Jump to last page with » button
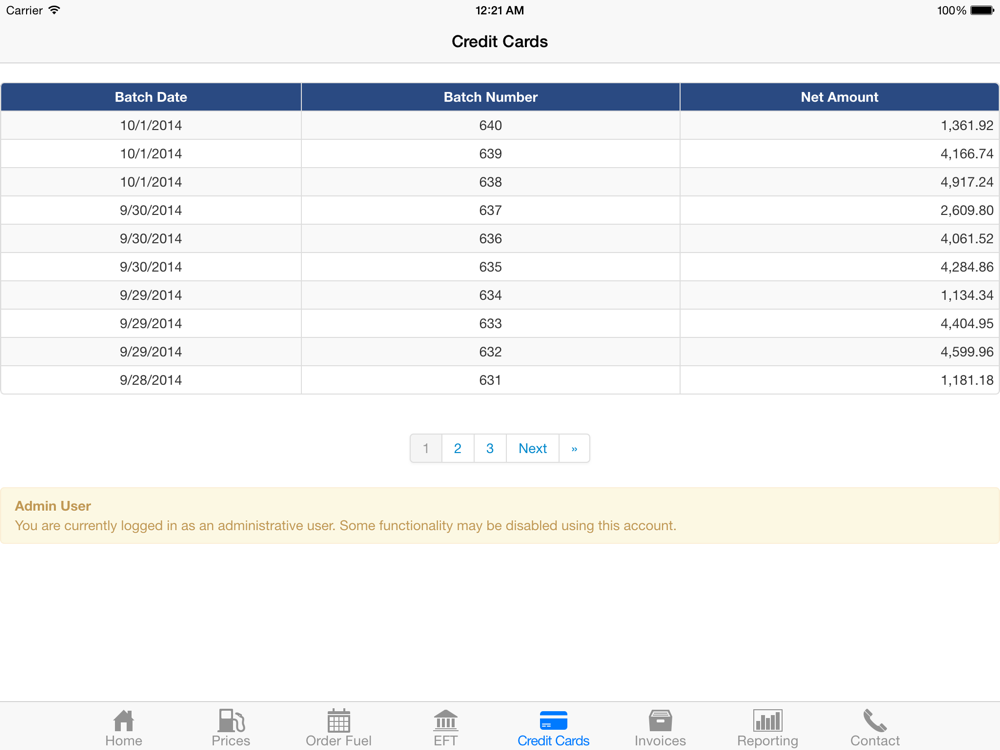 [x=574, y=448]
